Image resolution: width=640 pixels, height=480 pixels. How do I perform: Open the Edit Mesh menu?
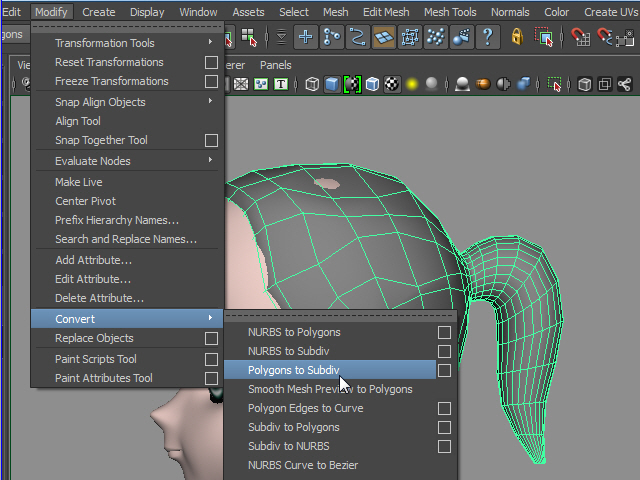pyautogui.click(x=385, y=12)
